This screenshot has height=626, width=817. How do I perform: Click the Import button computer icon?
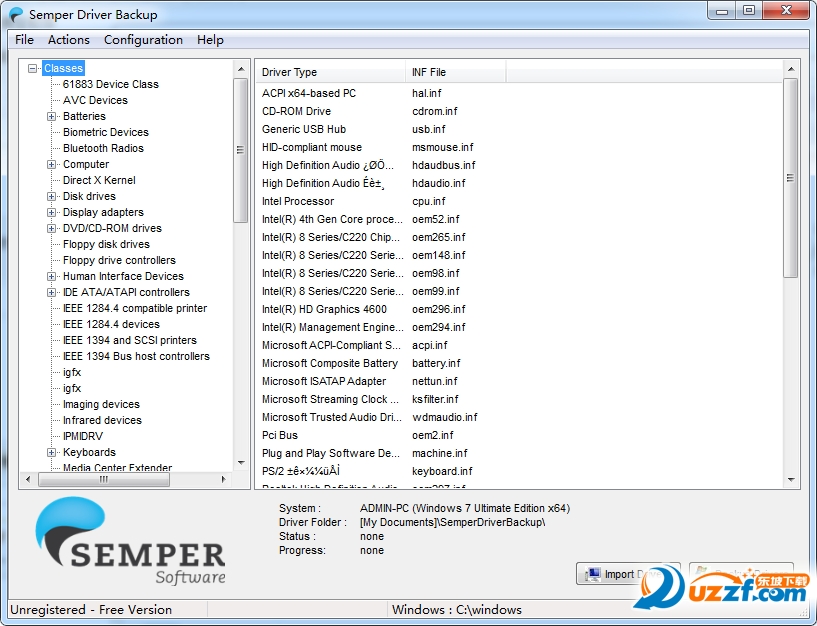[x=592, y=574]
